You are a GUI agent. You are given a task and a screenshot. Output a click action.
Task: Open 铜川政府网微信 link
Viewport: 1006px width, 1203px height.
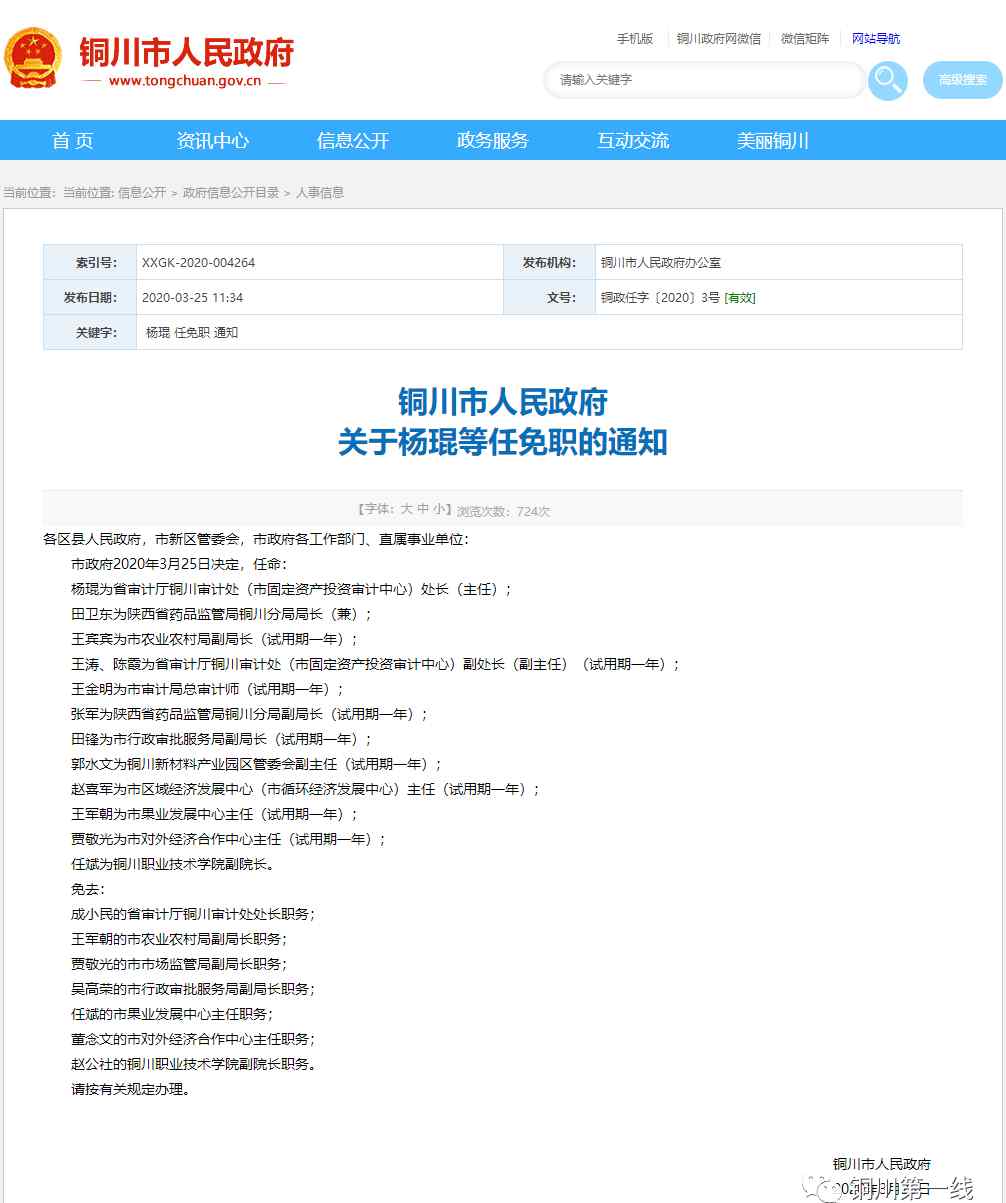(x=718, y=39)
